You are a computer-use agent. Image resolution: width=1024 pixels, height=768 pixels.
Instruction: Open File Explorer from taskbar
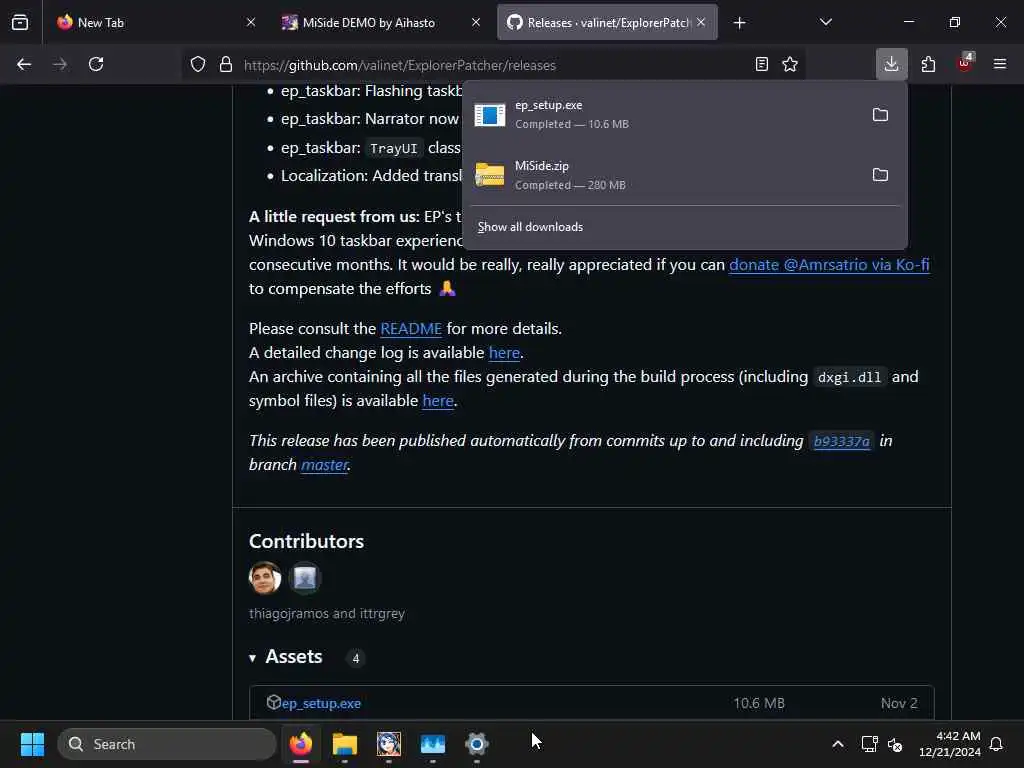click(x=345, y=744)
